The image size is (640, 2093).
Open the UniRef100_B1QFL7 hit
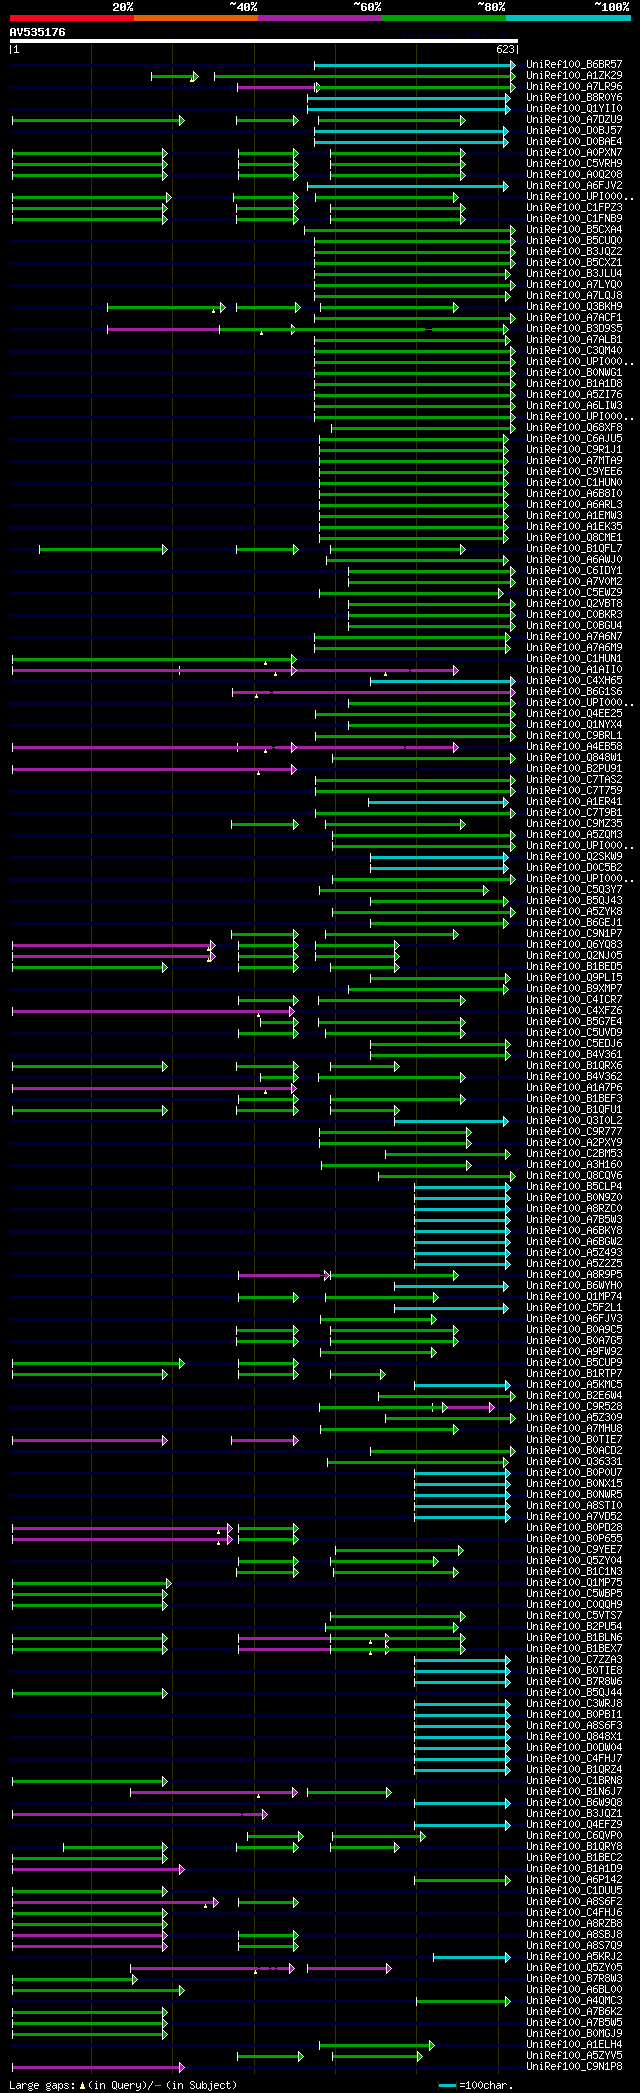pyautogui.click(x=574, y=548)
